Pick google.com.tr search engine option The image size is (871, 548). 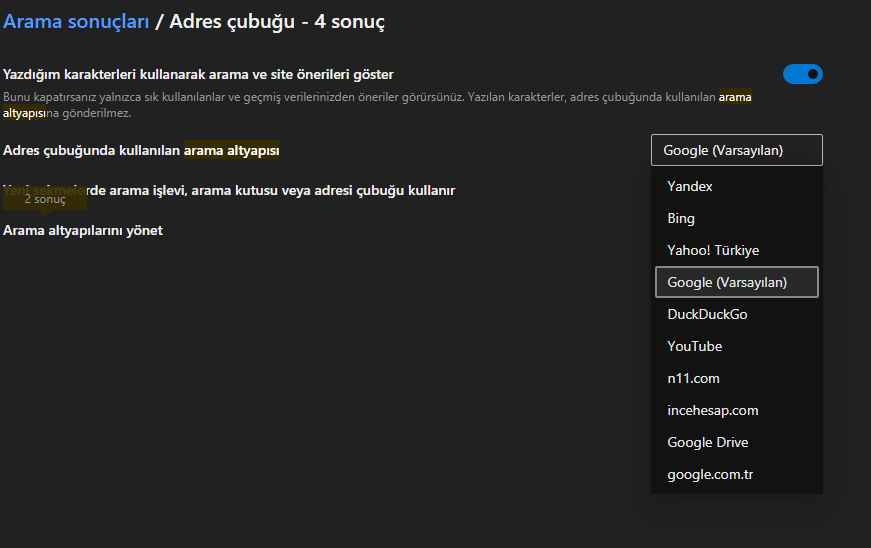pyautogui.click(x=710, y=474)
